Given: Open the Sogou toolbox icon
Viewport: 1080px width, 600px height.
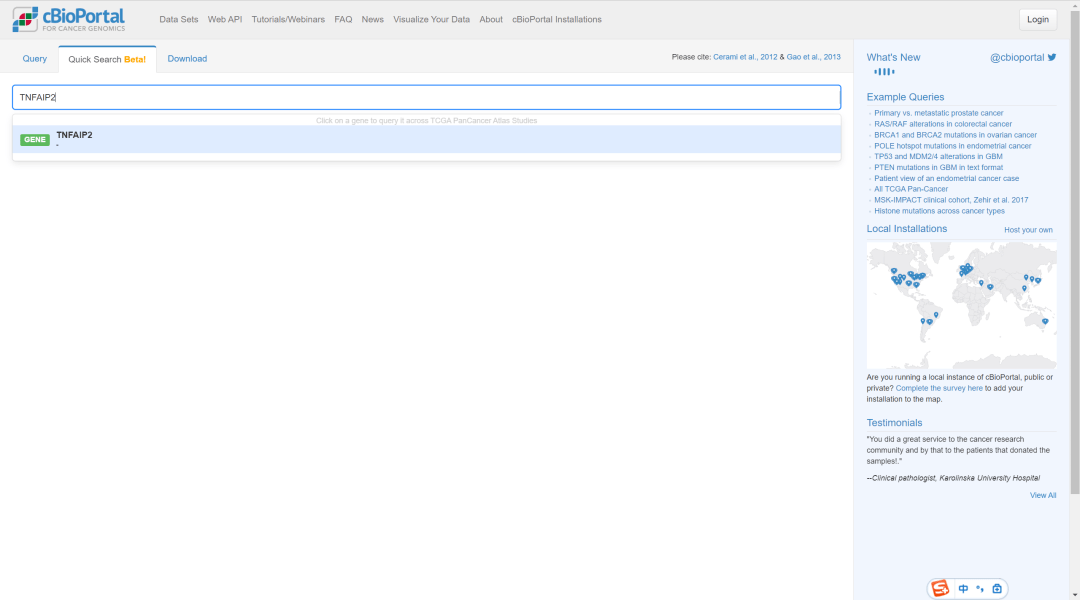Looking at the screenshot, I should tap(997, 588).
